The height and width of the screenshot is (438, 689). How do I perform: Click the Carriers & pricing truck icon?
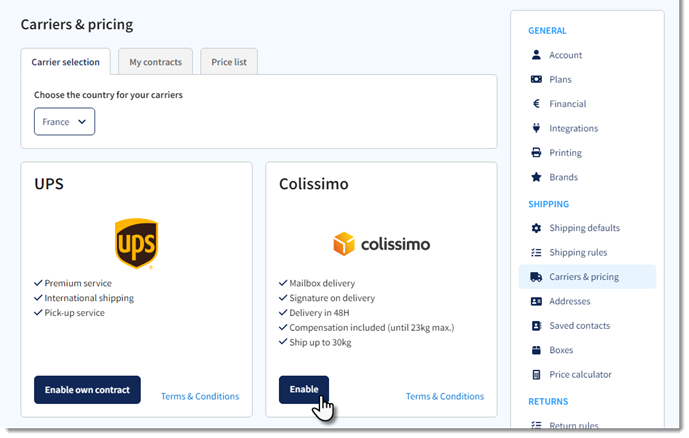point(536,277)
